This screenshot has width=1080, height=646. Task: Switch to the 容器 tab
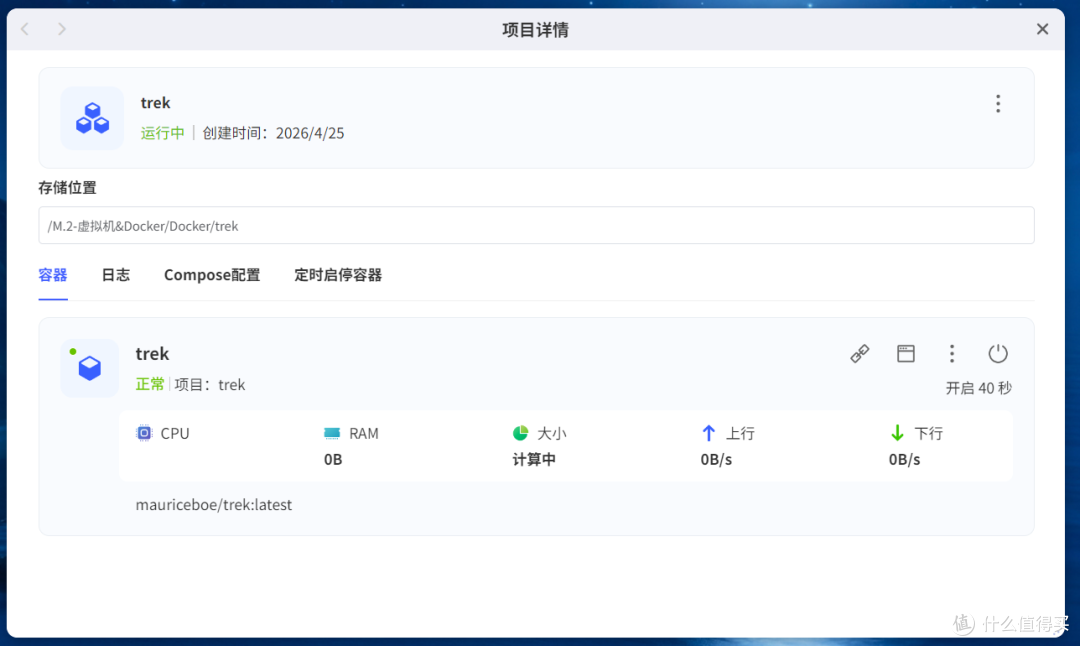tap(53, 275)
